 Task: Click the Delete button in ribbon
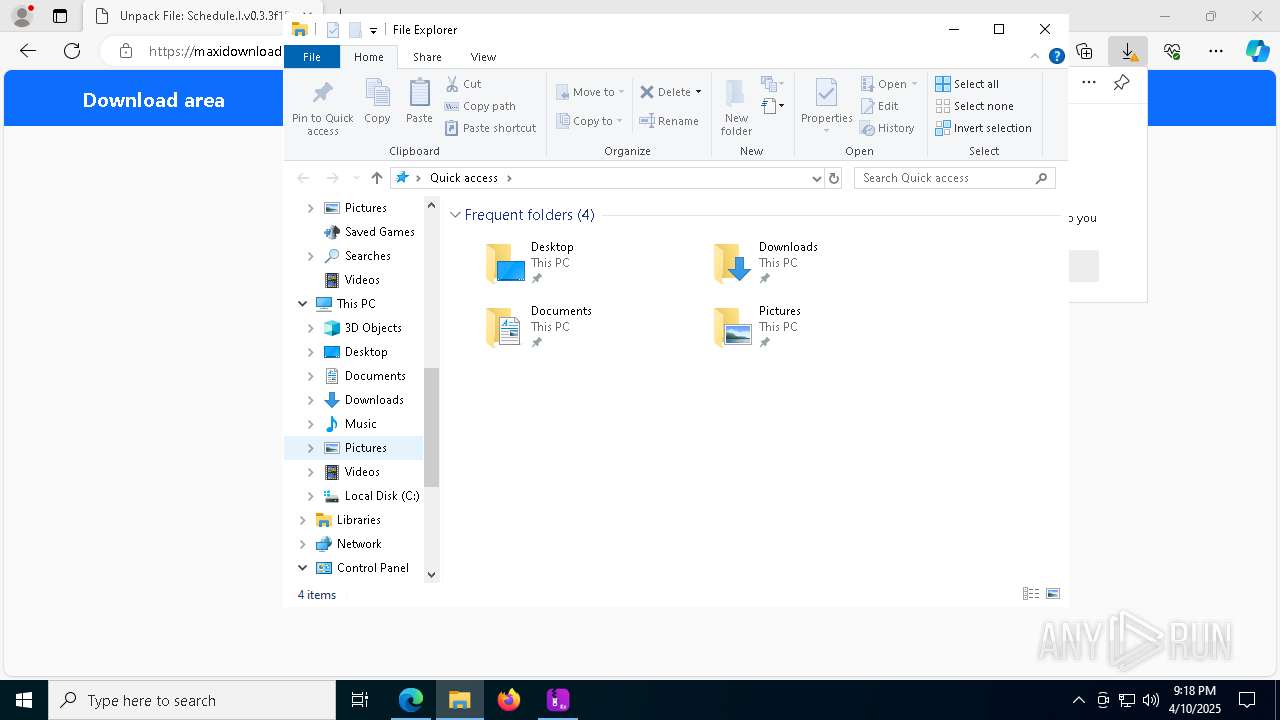[665, 92]
